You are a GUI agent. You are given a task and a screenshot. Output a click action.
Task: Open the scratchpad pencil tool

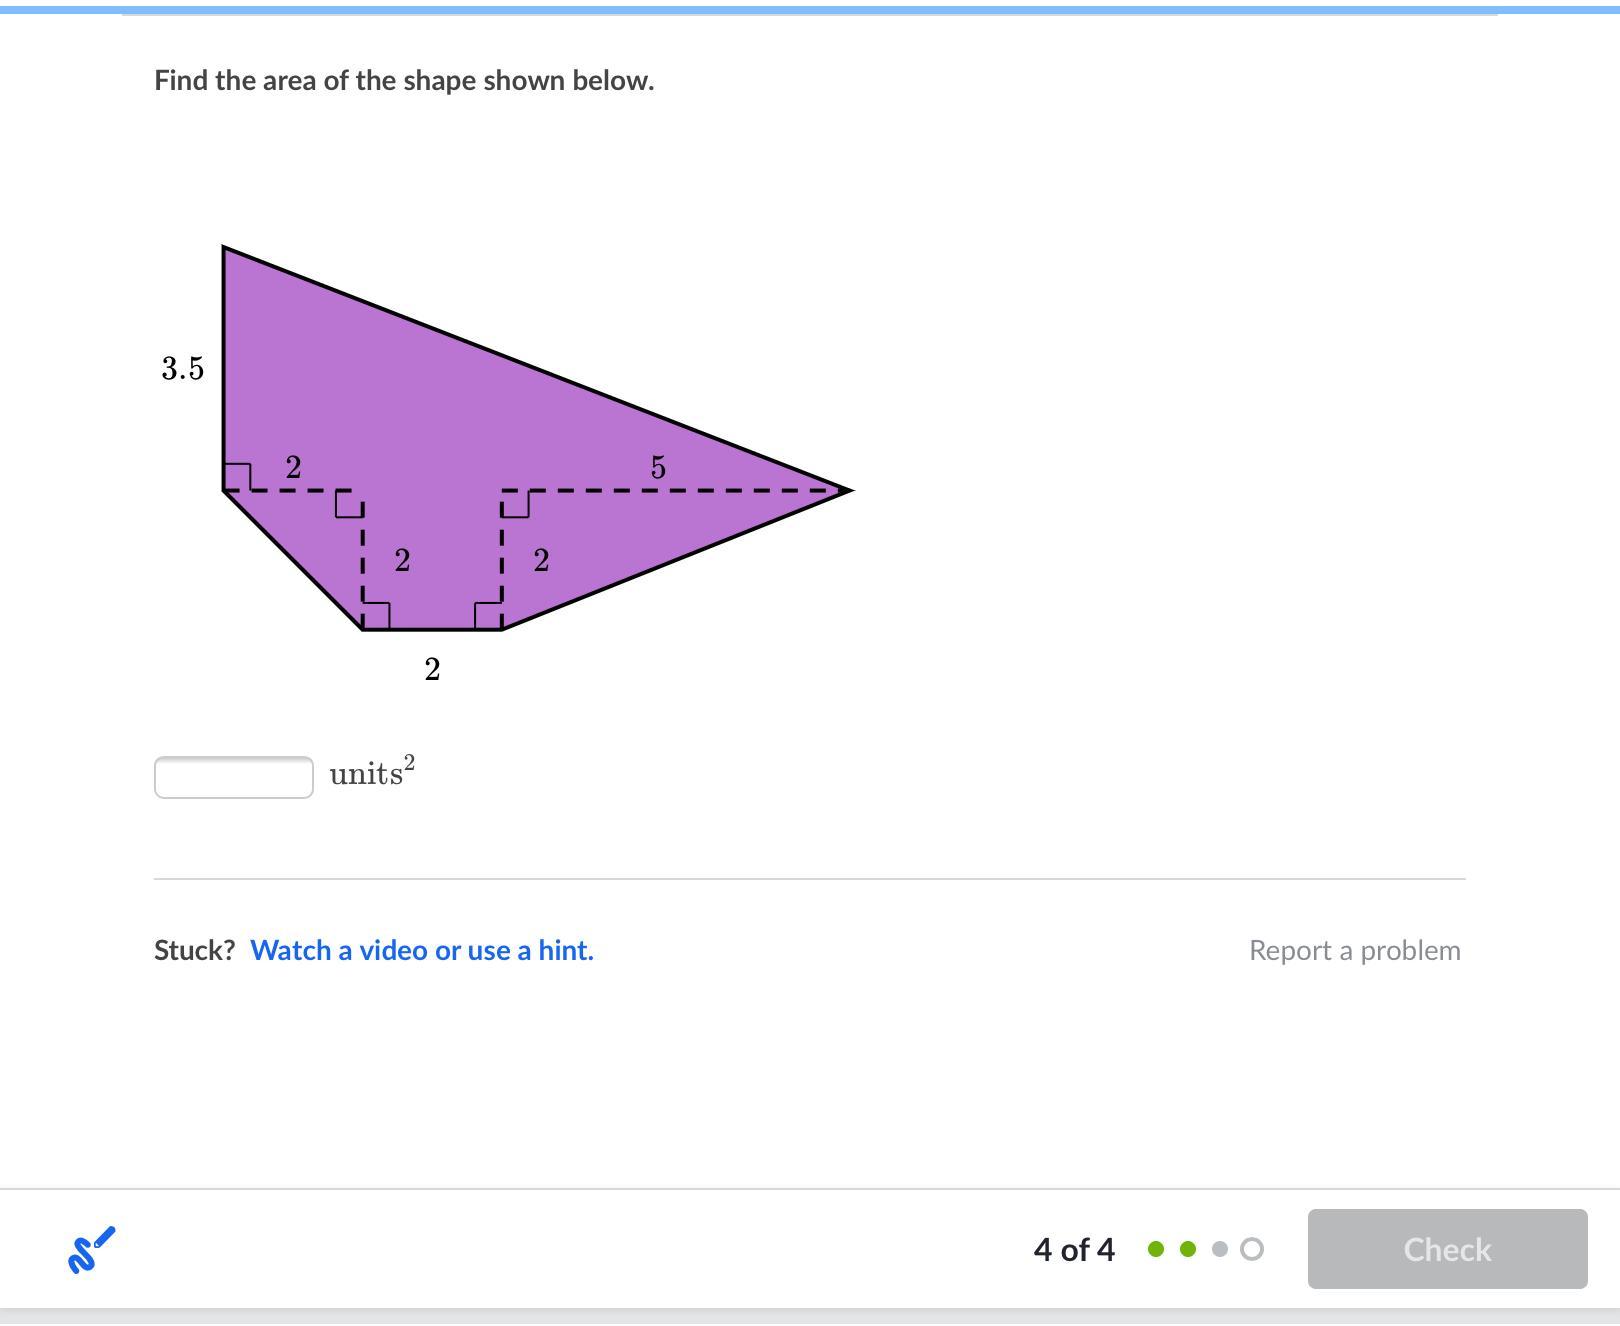(91, 1249)
